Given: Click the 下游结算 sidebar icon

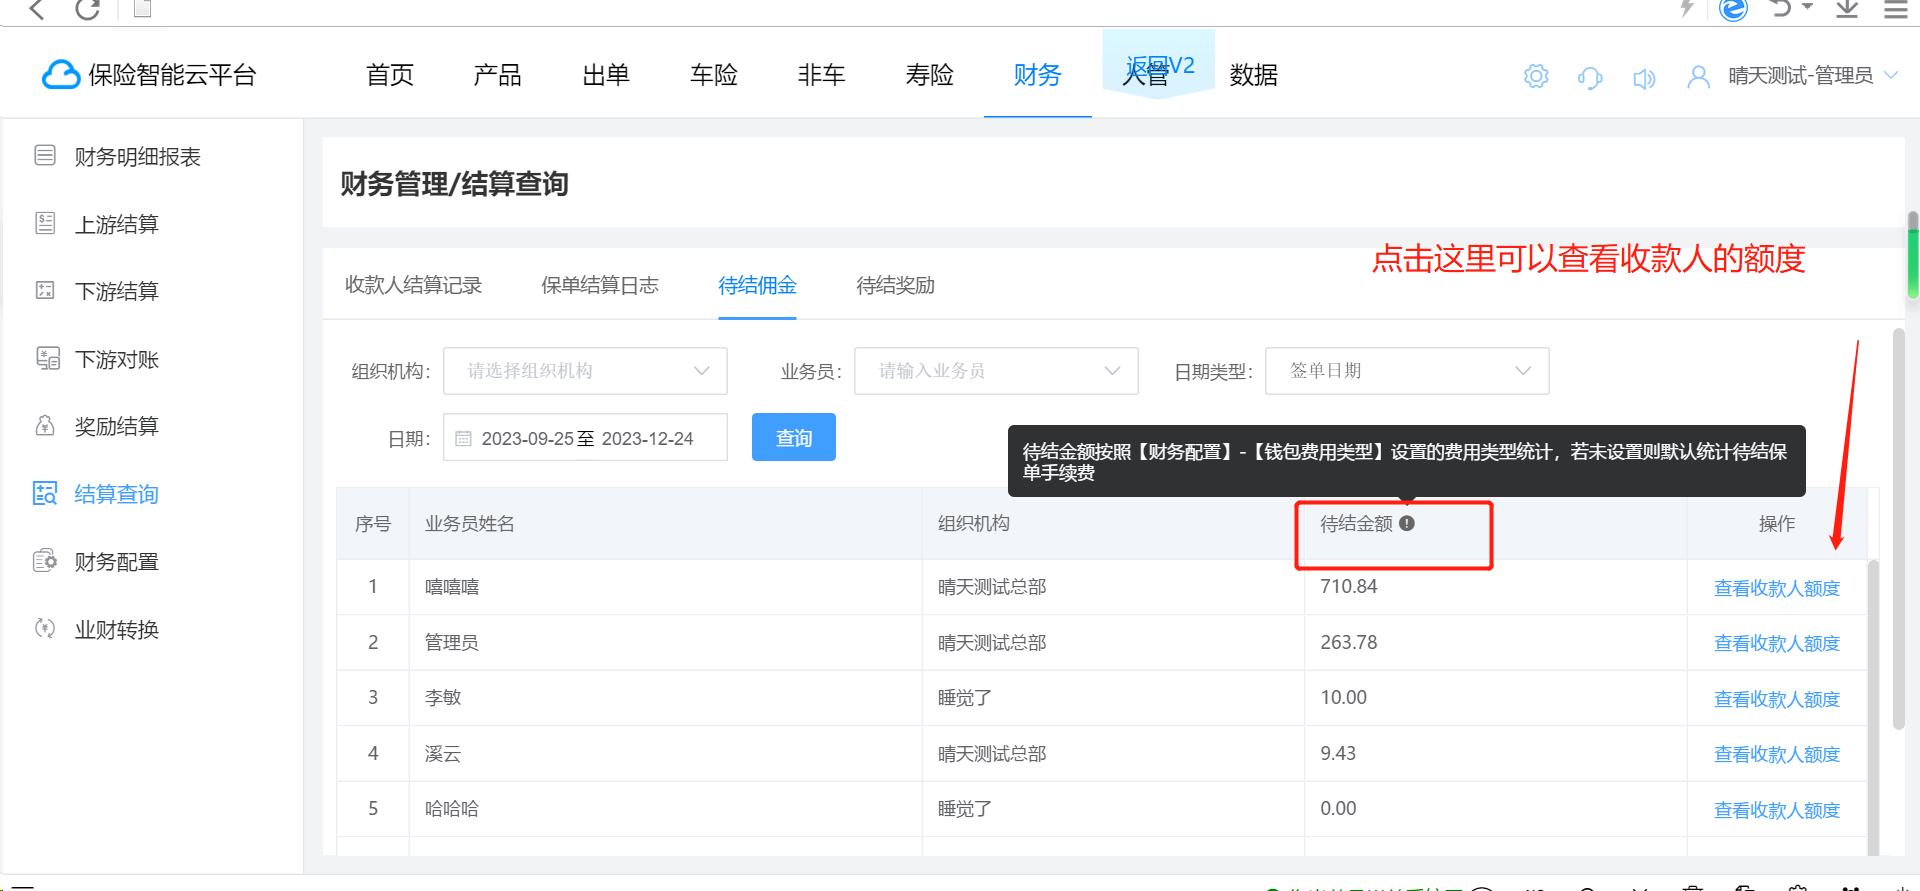Looking at the screenshot, I should pos(45,290).
